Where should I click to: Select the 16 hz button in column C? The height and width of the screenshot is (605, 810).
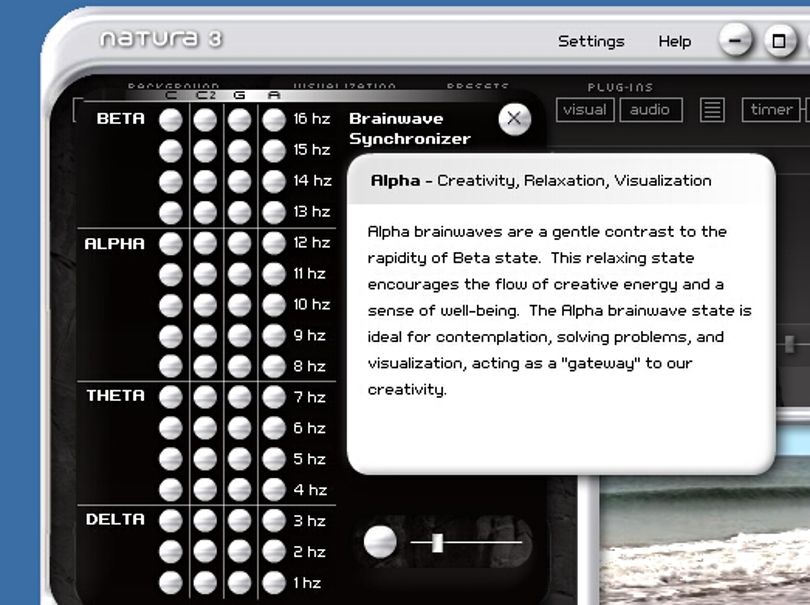[x=170, y=120]
